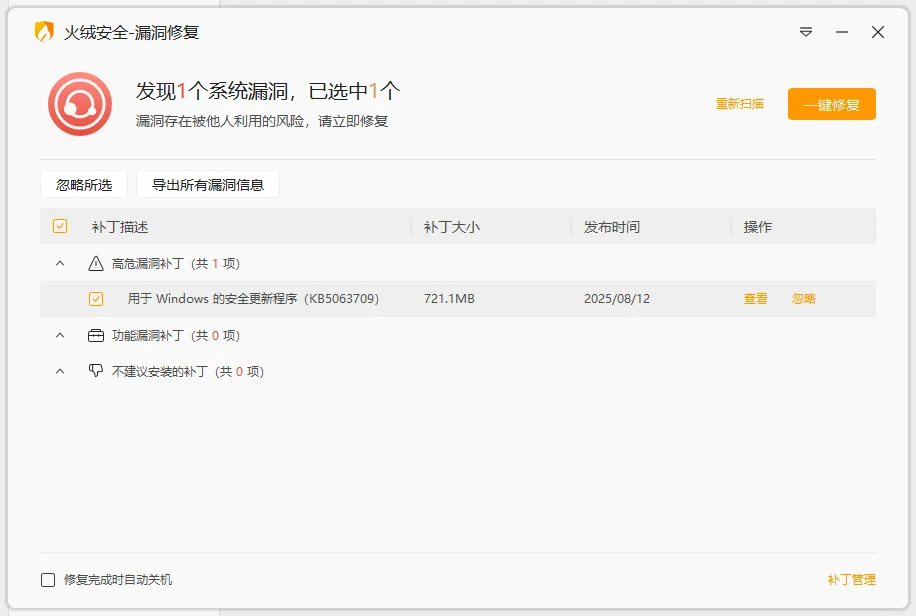Open 查看 for the KB5063709 patch
The width and height of the screenshot is (916, 616).
tap(754, 299)
